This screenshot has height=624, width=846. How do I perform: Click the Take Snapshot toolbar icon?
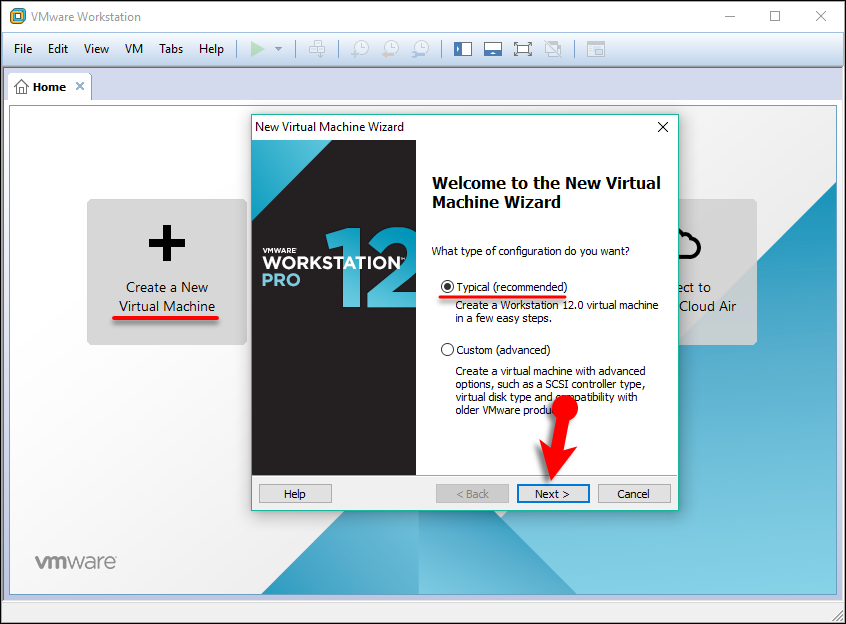(x=360, y=49)
